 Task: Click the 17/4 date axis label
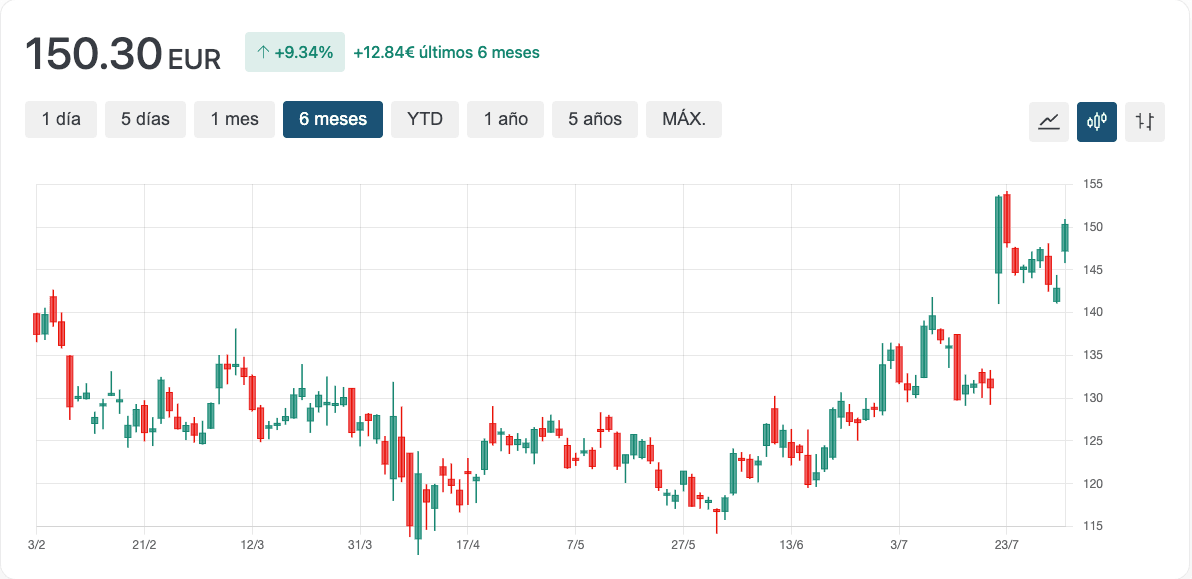point(468,545)
